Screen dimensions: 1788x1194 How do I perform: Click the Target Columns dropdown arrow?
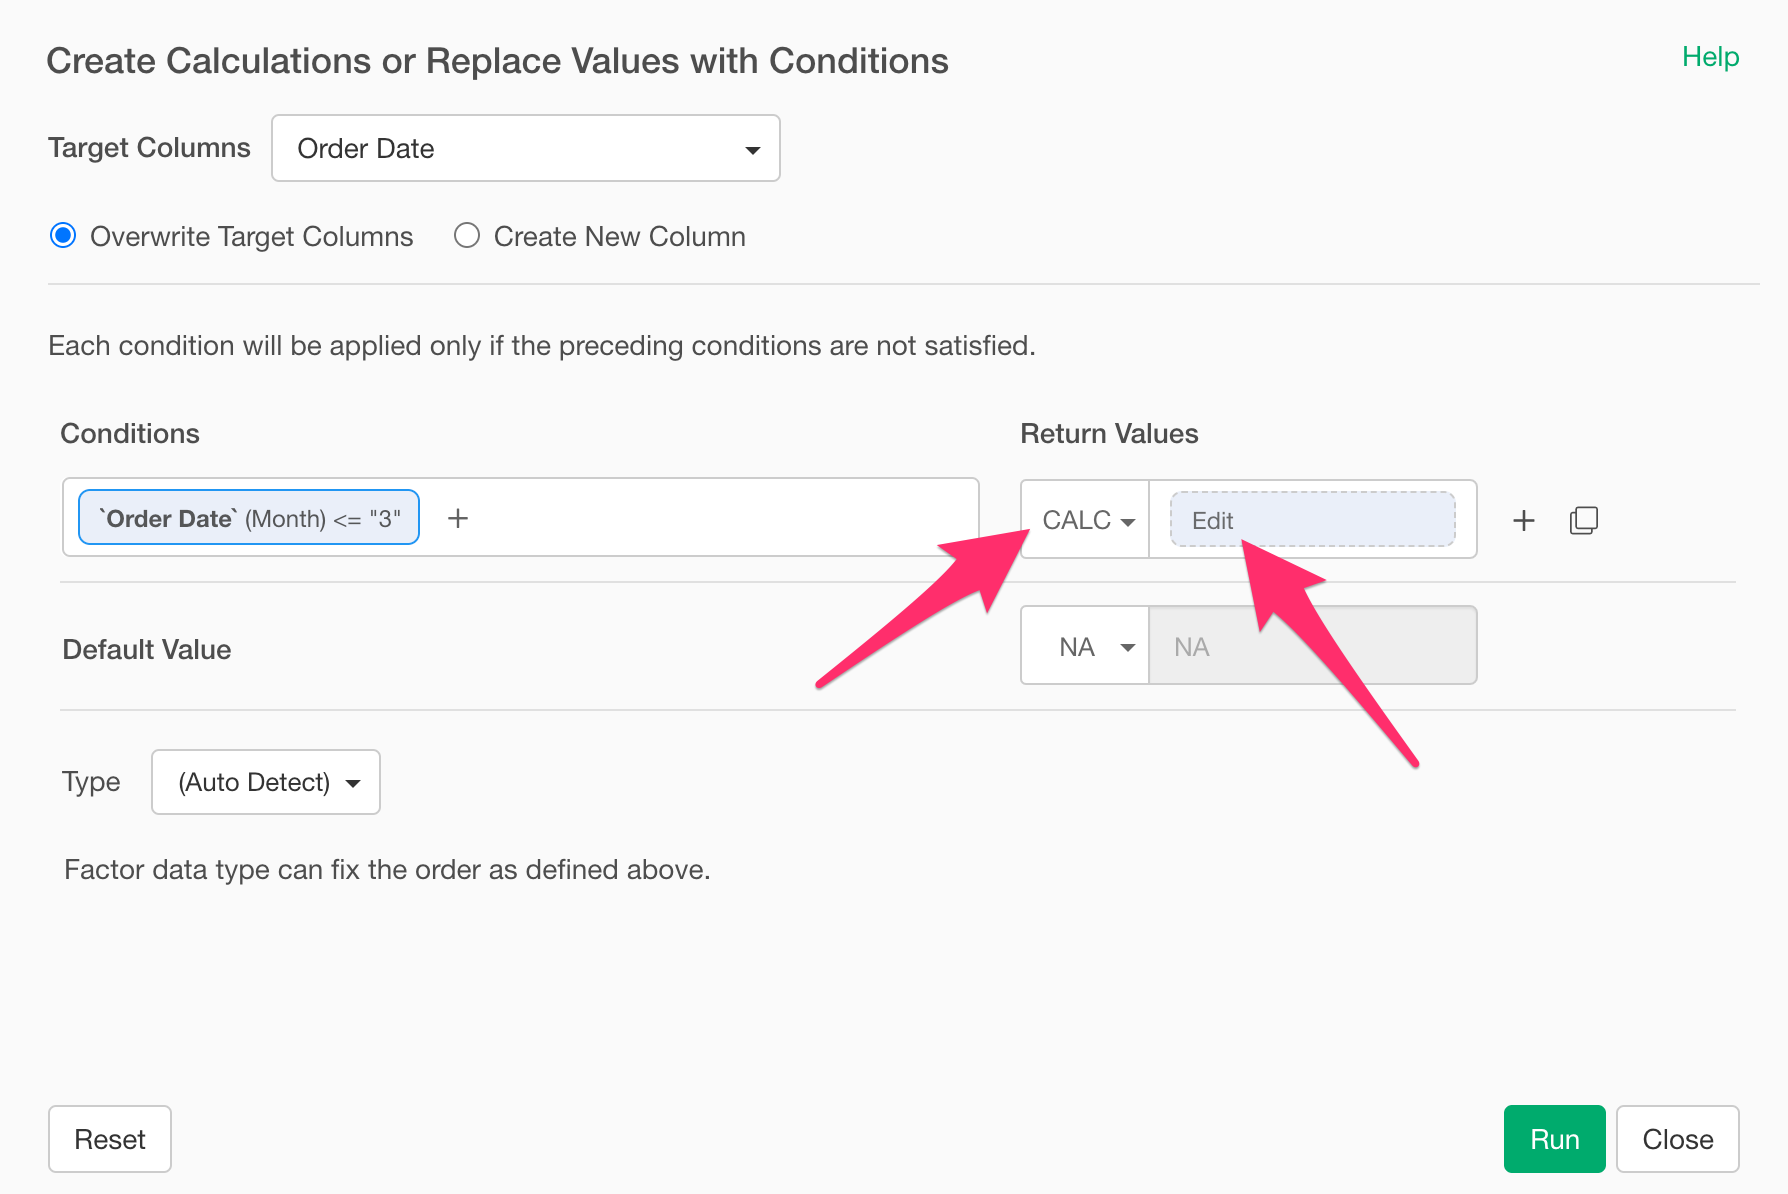tap(752, 150)
